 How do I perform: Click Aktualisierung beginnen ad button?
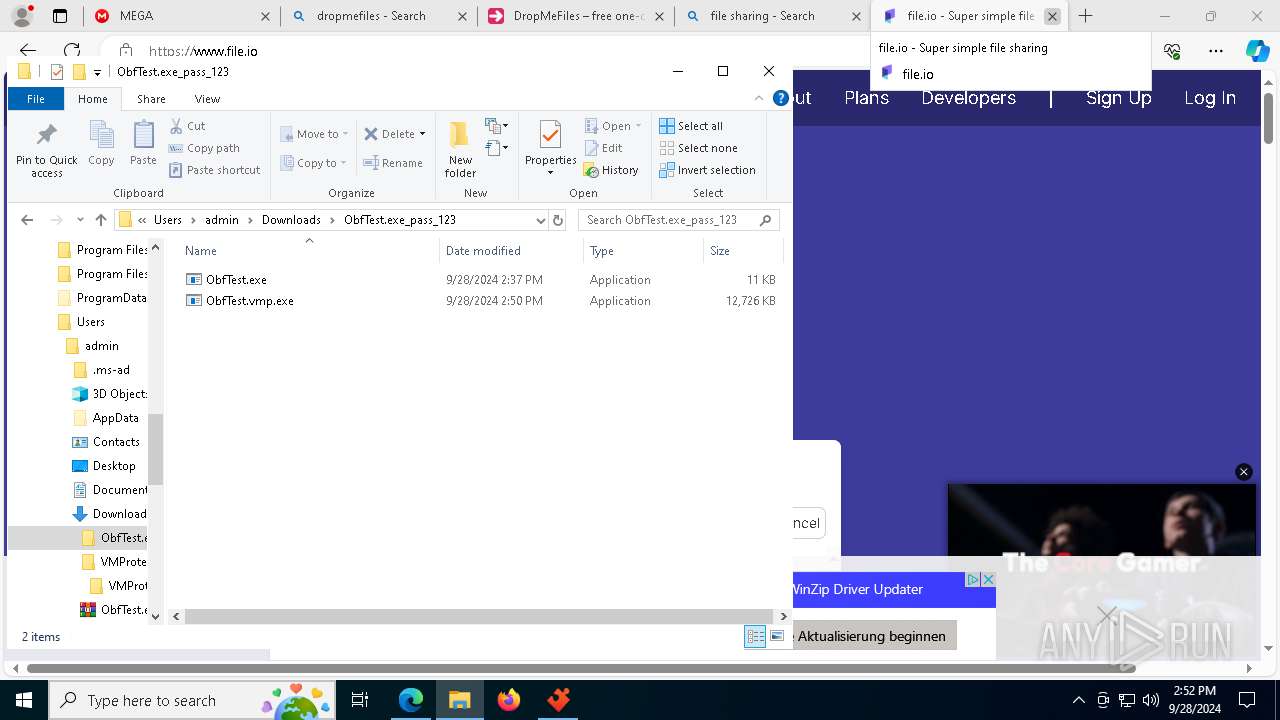coord(874,636)
